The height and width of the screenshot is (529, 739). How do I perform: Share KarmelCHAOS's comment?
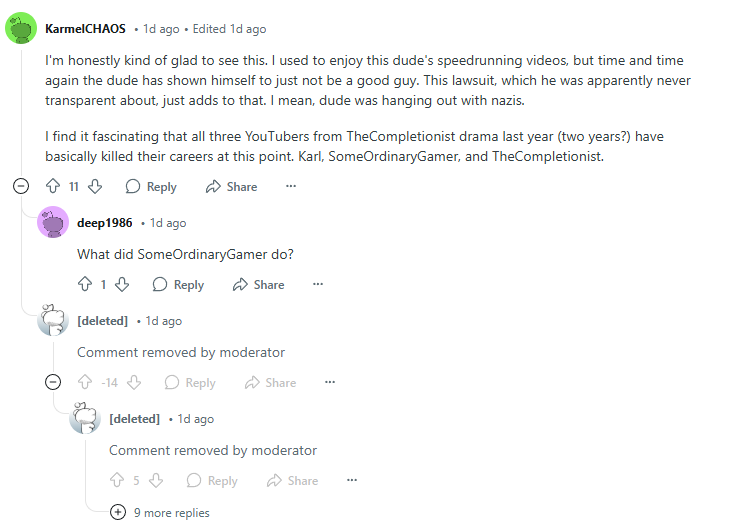point(231,186)
